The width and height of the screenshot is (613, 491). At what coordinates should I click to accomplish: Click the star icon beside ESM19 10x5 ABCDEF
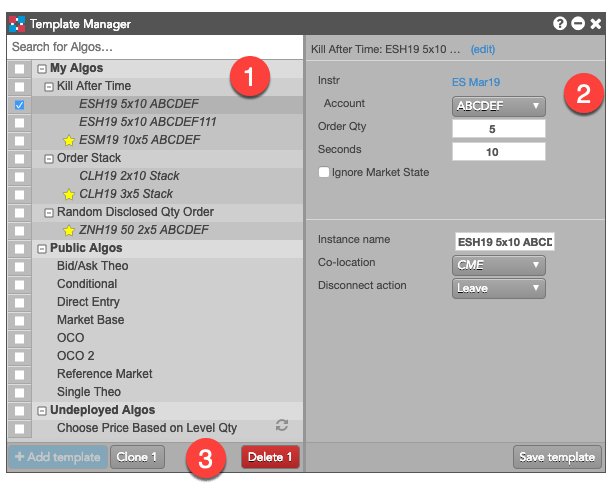pos(69,140)
